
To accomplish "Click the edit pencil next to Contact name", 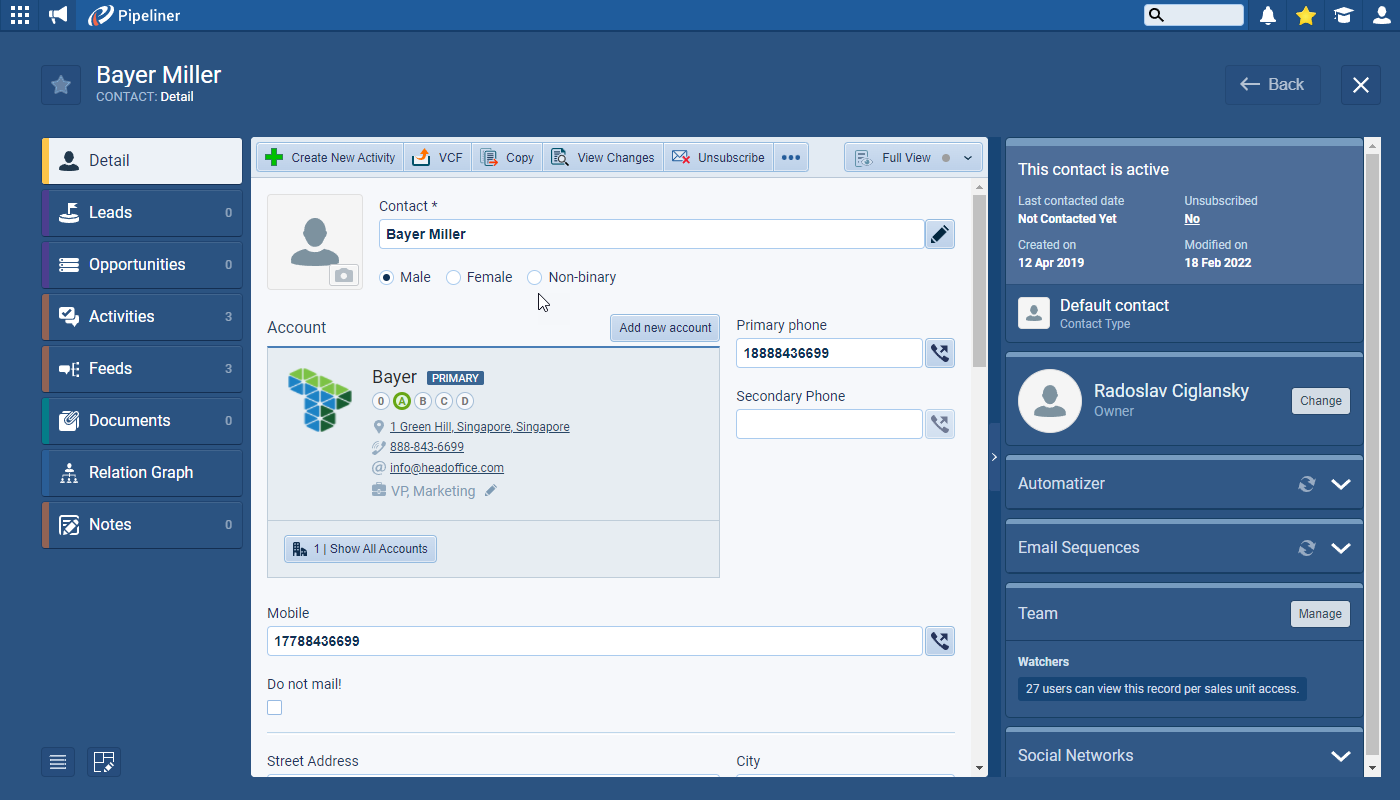I will tap(939, 234).
